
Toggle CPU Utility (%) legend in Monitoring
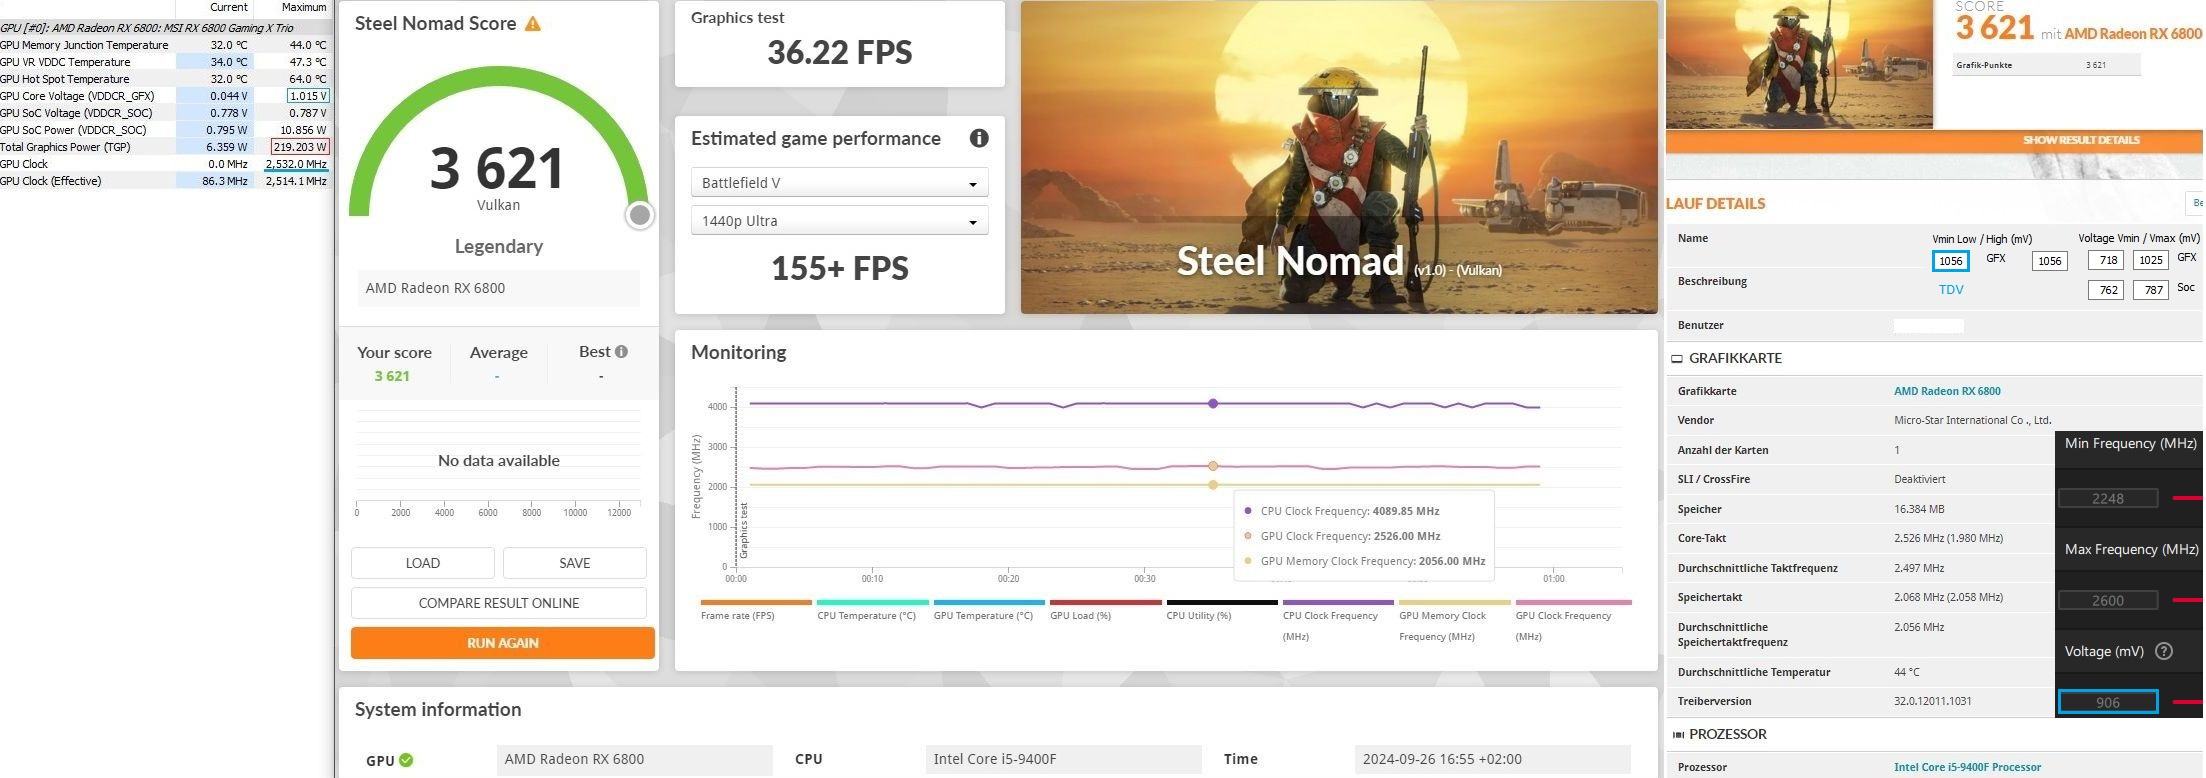coord(1221,610)
